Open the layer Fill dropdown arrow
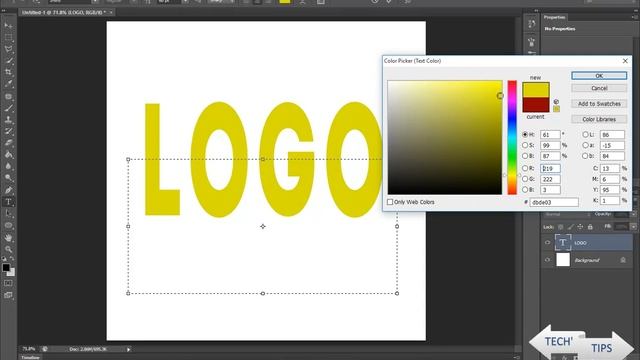Image resolution: width=640 pixels, height=360 pixels. pyautogui.click(x=633, y=227)
